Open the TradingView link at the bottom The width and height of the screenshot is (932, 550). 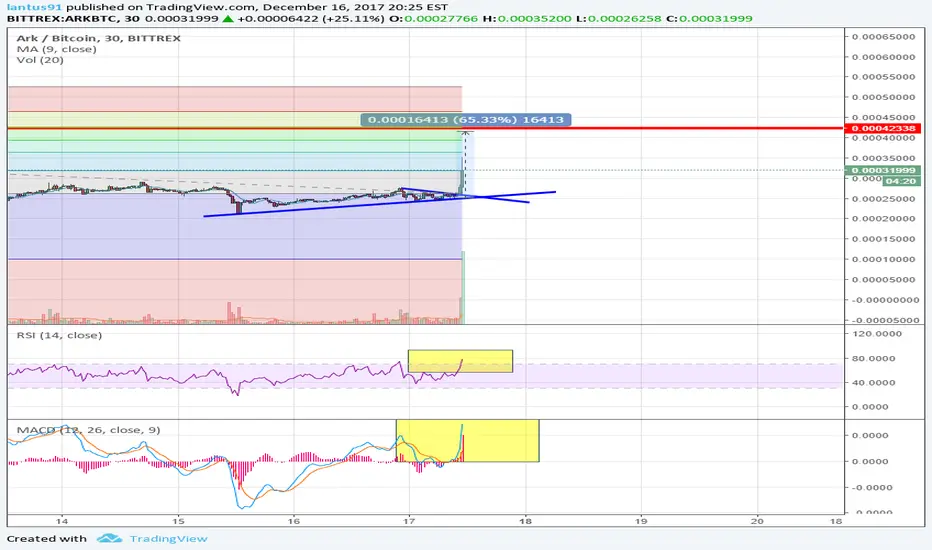[x=168, y=539]
